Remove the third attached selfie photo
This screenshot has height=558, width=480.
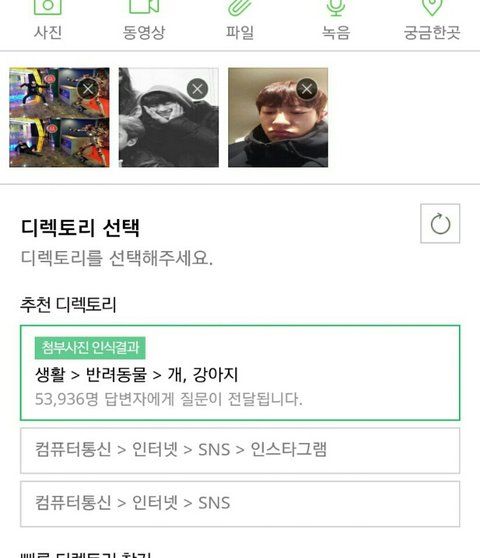307,89
